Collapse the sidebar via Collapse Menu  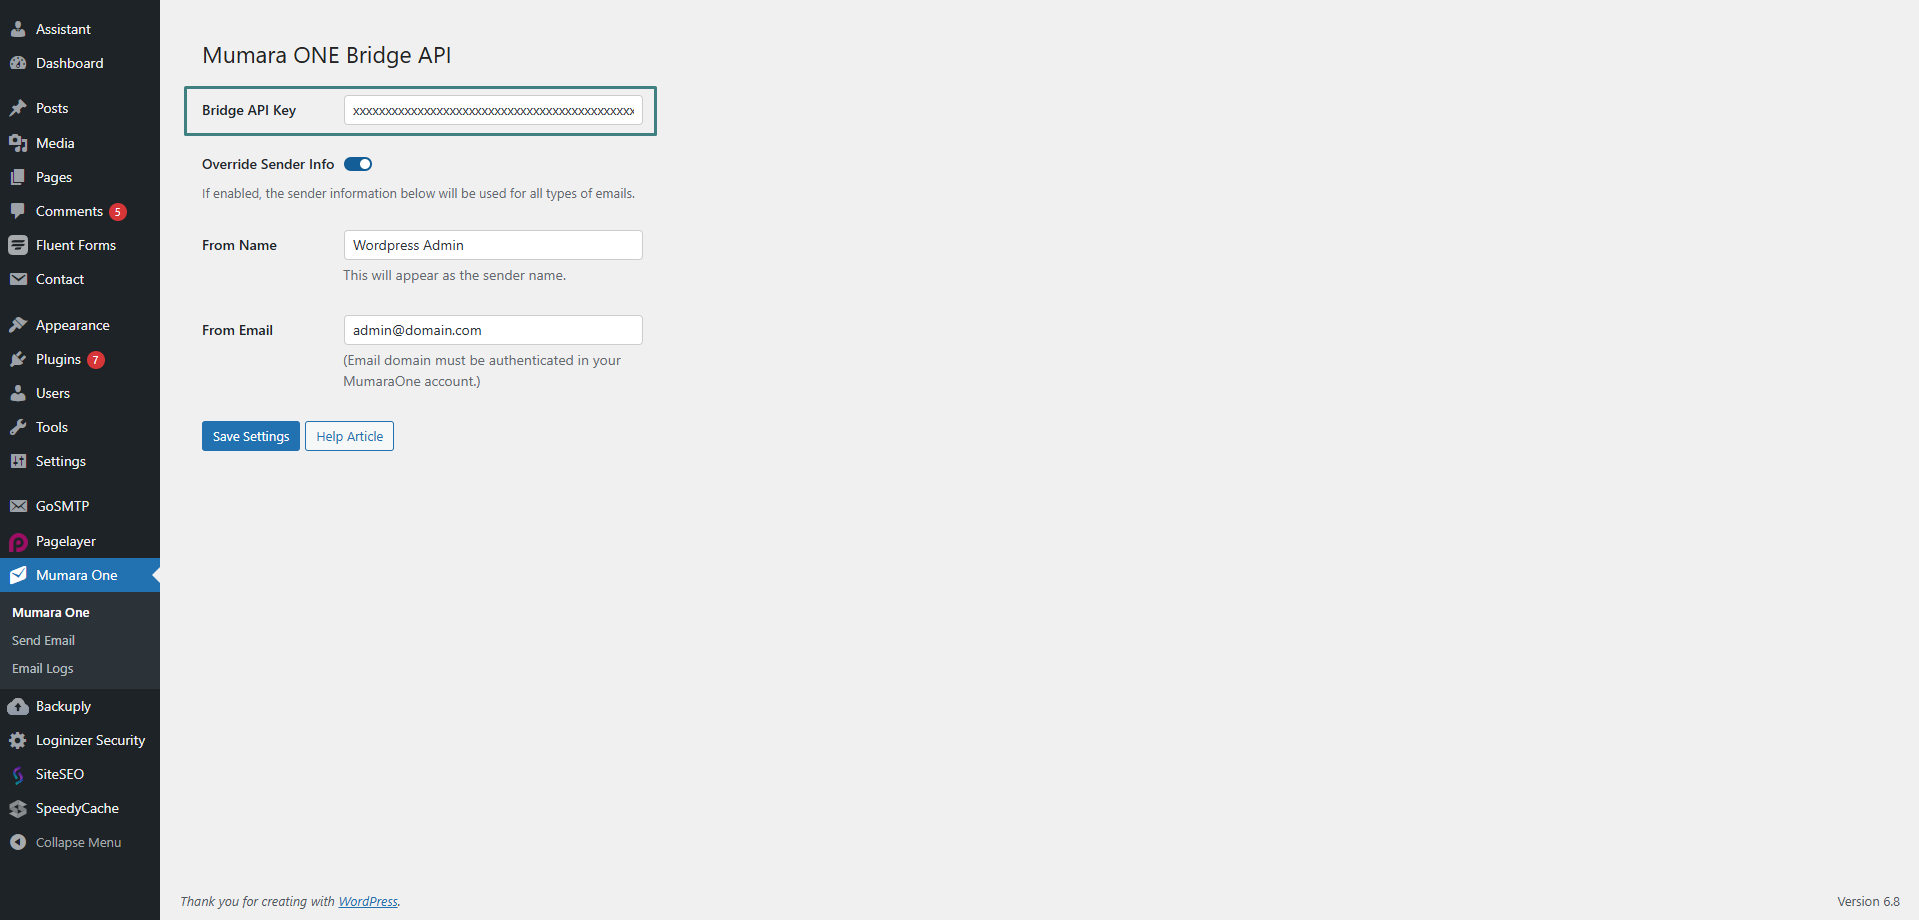coord(80,842)
